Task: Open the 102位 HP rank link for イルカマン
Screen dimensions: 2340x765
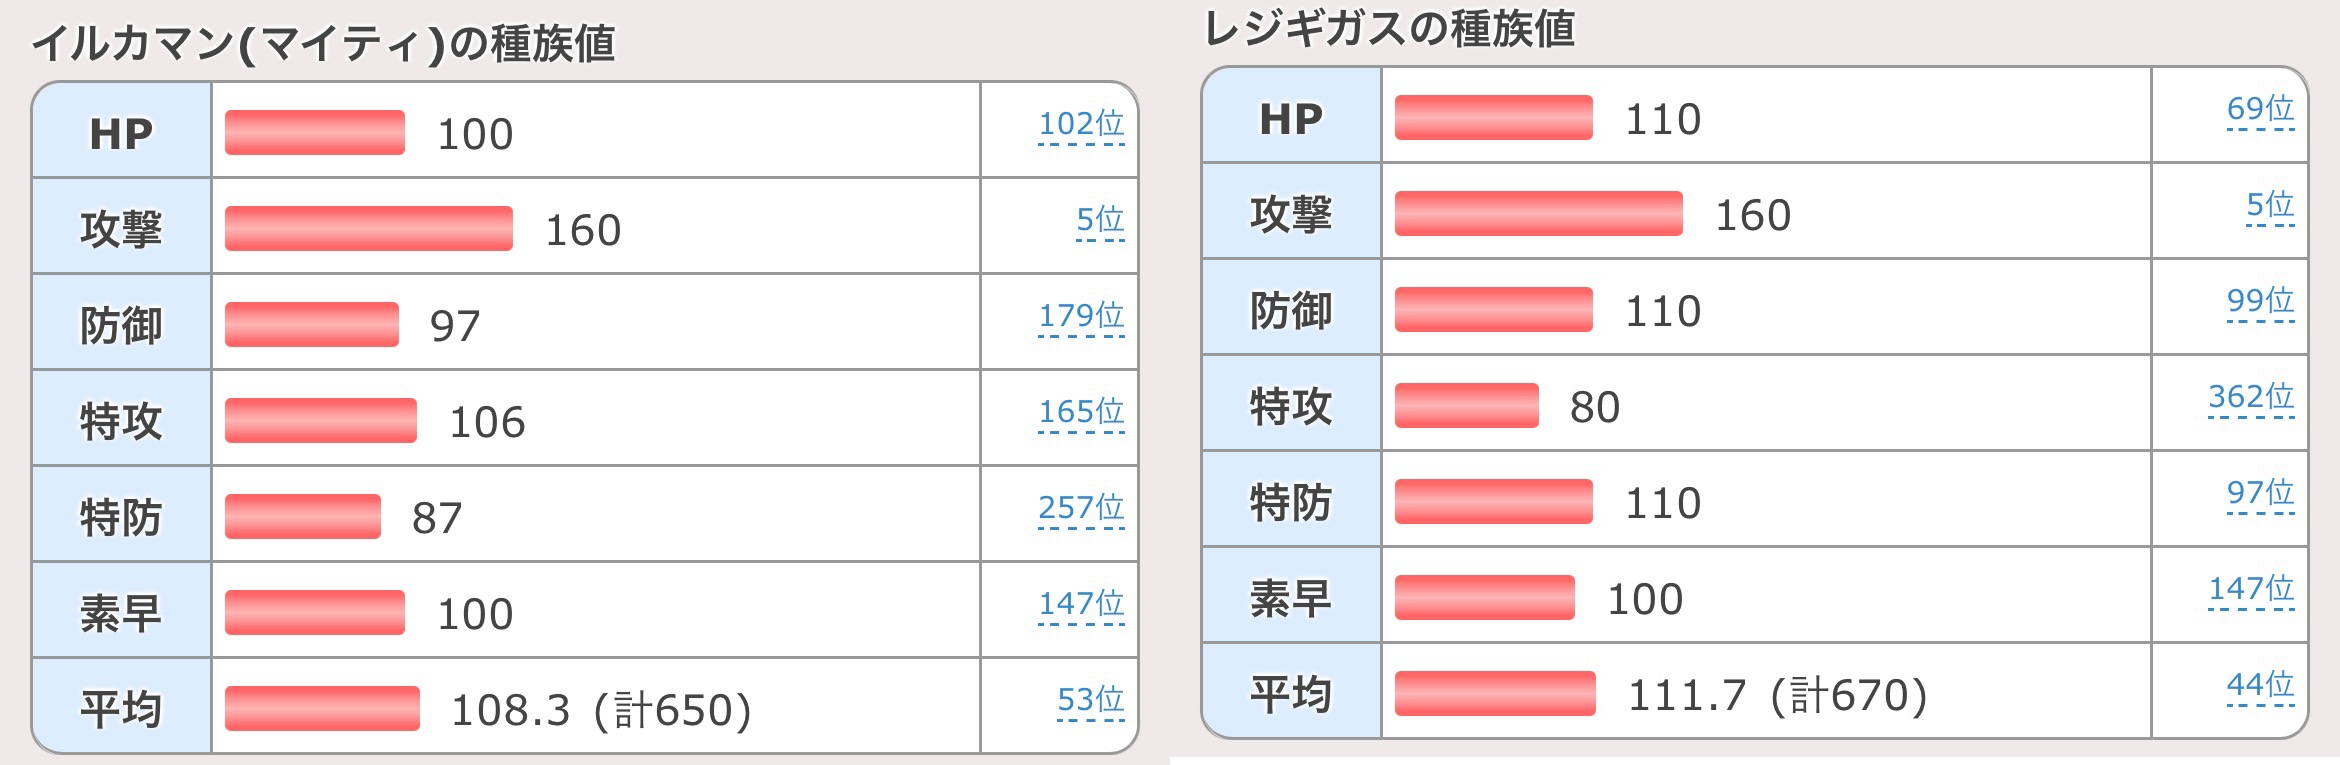Action: 1081,124
